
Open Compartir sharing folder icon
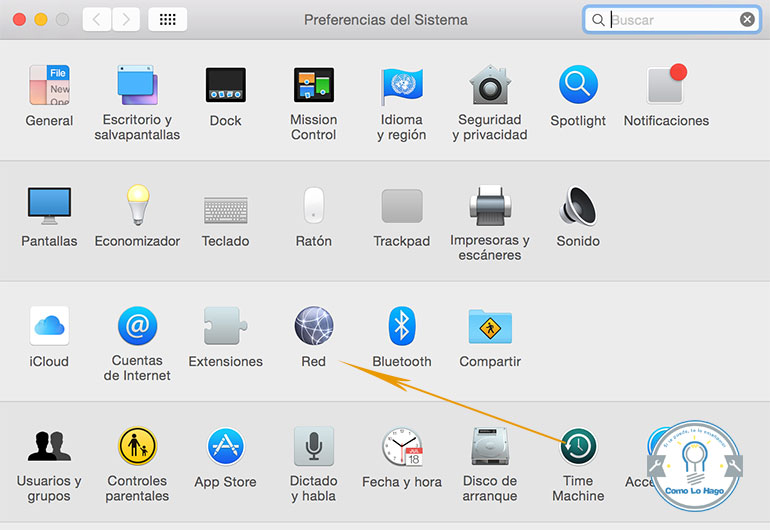tap(490, 326)
